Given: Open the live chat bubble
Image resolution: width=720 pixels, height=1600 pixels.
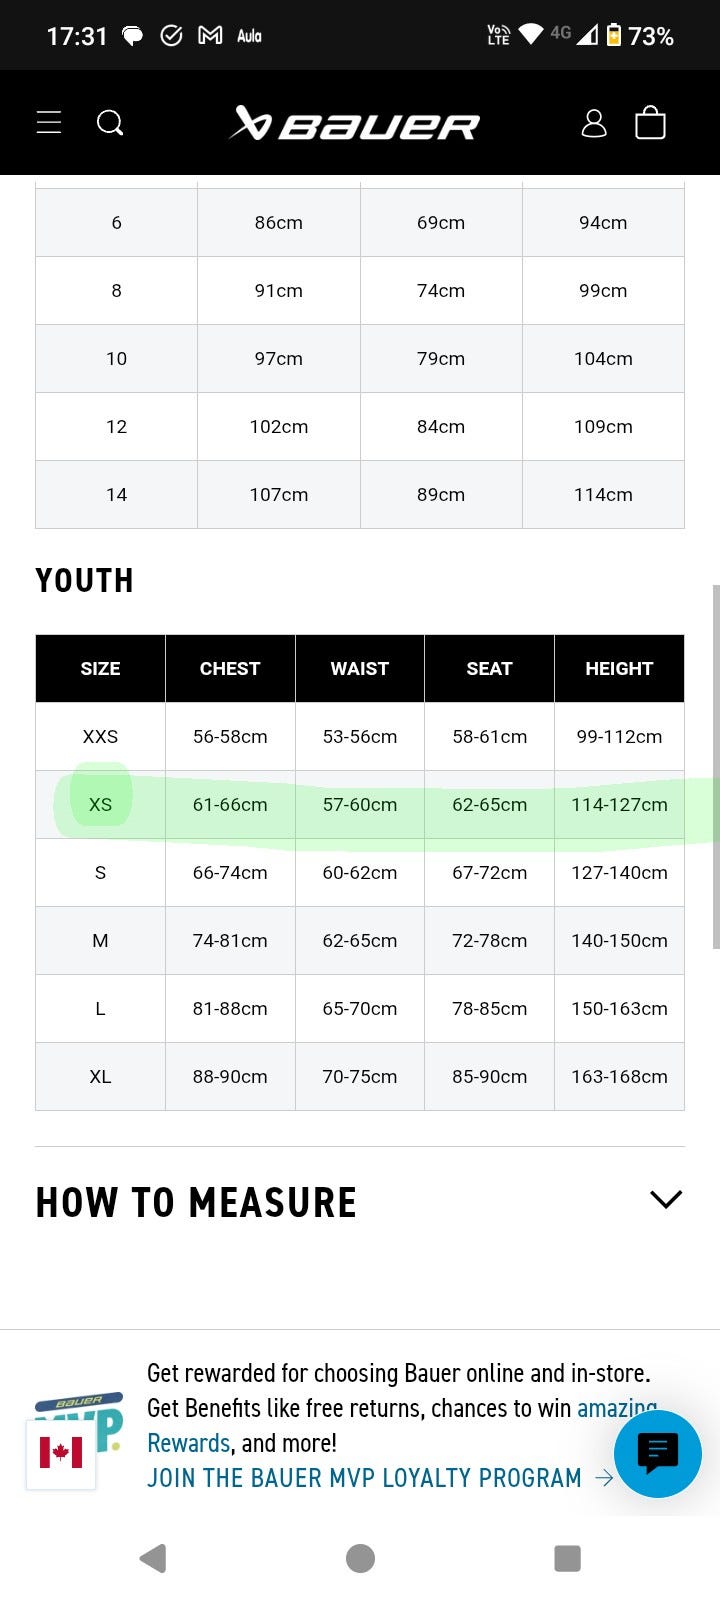Looking at the screenshot, I should tap(657, 1453).
